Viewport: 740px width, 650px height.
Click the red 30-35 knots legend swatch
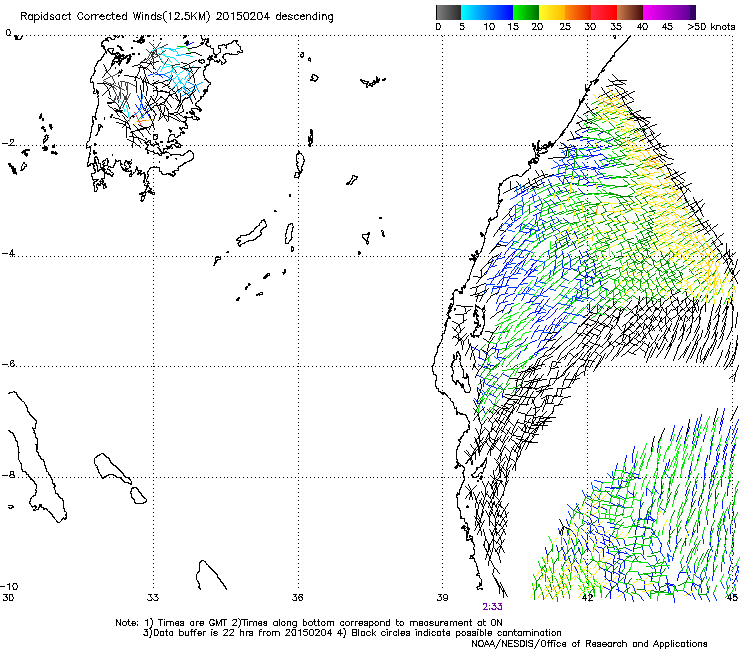tap(604, 12)
